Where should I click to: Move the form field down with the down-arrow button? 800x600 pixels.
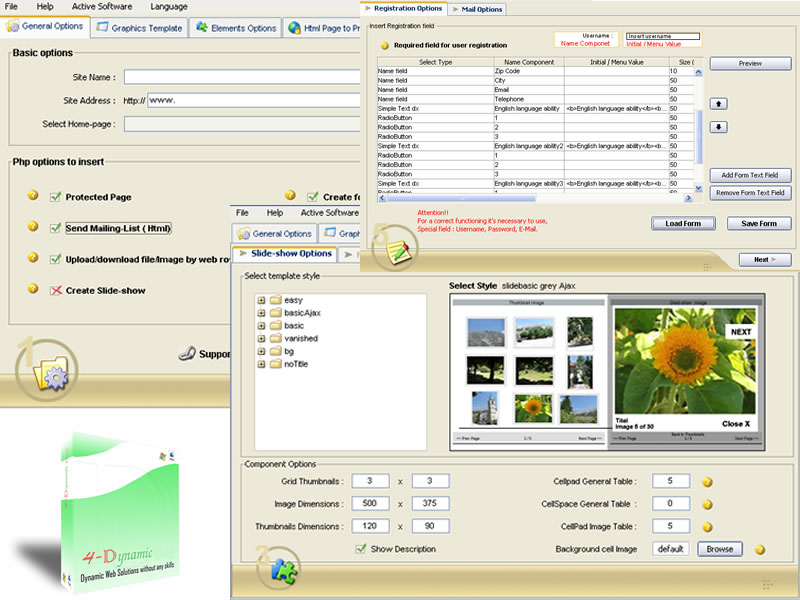[x=719, y=127]
